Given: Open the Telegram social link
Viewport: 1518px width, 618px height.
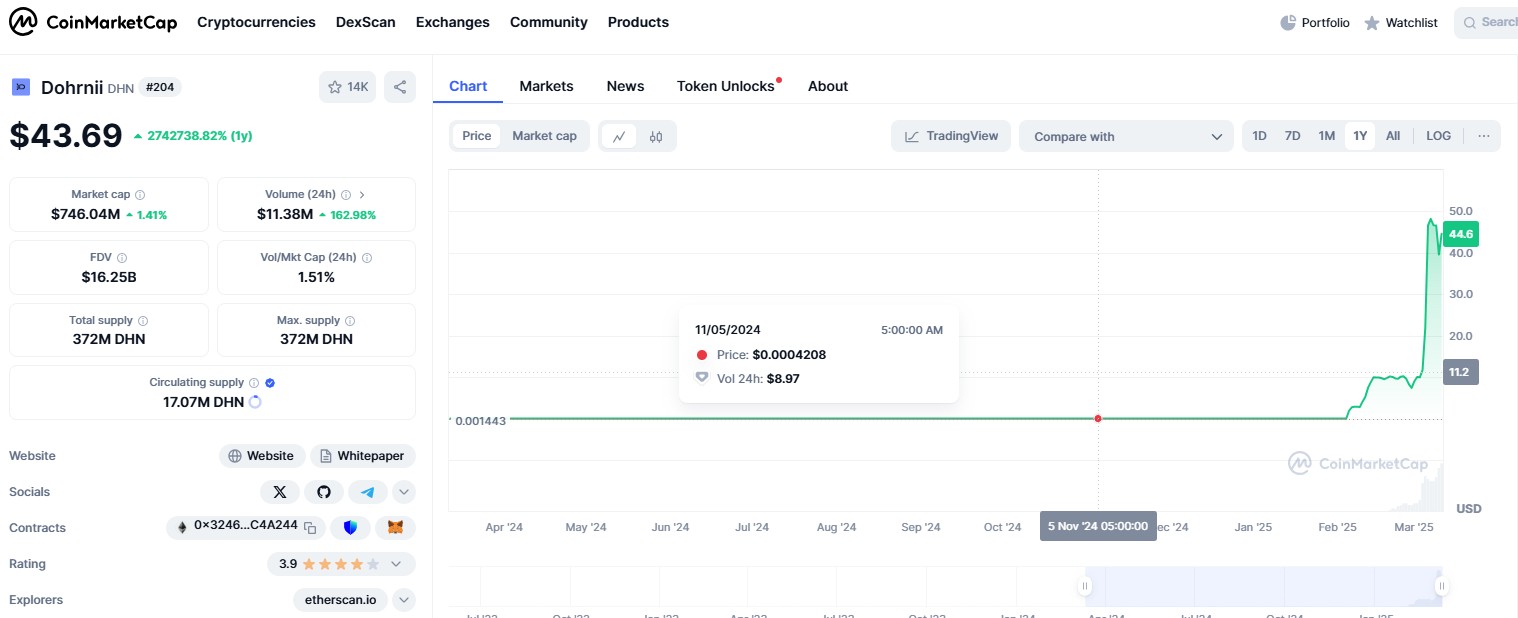Looking at the screenshot, I should [x=367, y=492].
